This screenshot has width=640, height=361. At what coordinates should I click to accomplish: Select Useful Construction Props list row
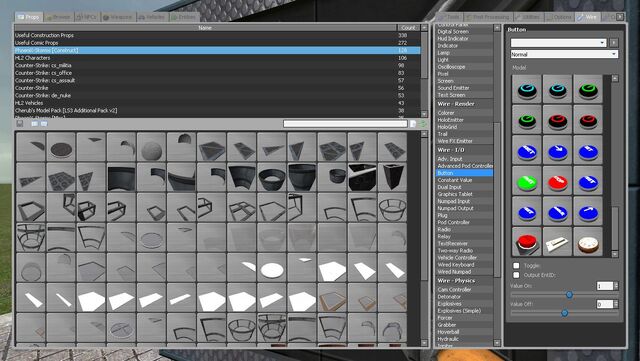click(x=217, y=35)
